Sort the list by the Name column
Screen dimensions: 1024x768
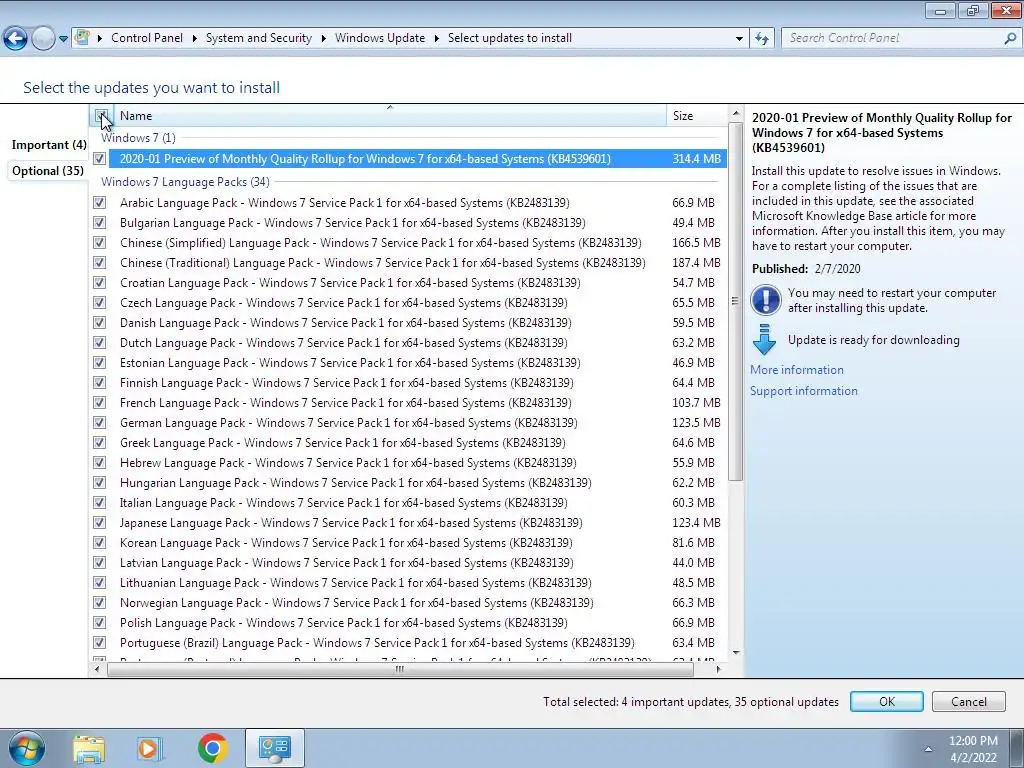pyautogui.click(x=391, y=116)
